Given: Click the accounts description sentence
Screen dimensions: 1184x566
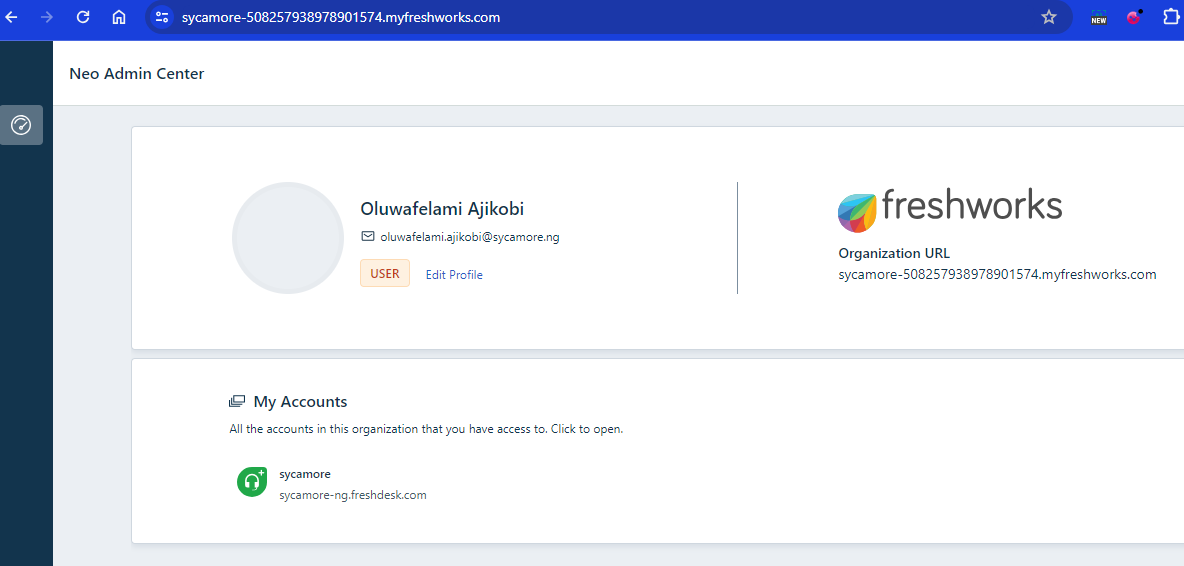Looking at the screenshot, I should click(426, 429).
